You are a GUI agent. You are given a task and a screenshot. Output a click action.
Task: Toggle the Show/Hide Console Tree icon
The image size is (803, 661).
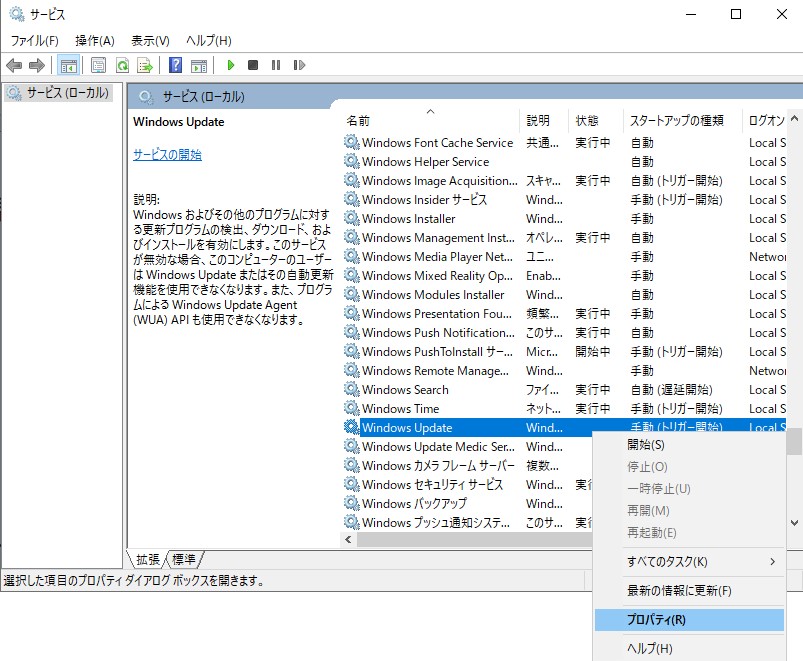pos(68,65)
